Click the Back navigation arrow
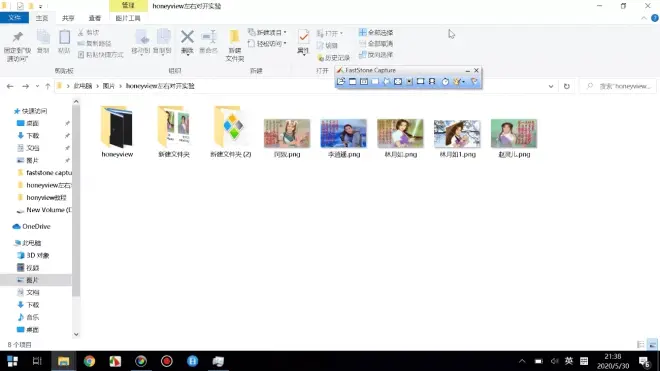This screenshot has width=660, height=371. pos(10,86)
